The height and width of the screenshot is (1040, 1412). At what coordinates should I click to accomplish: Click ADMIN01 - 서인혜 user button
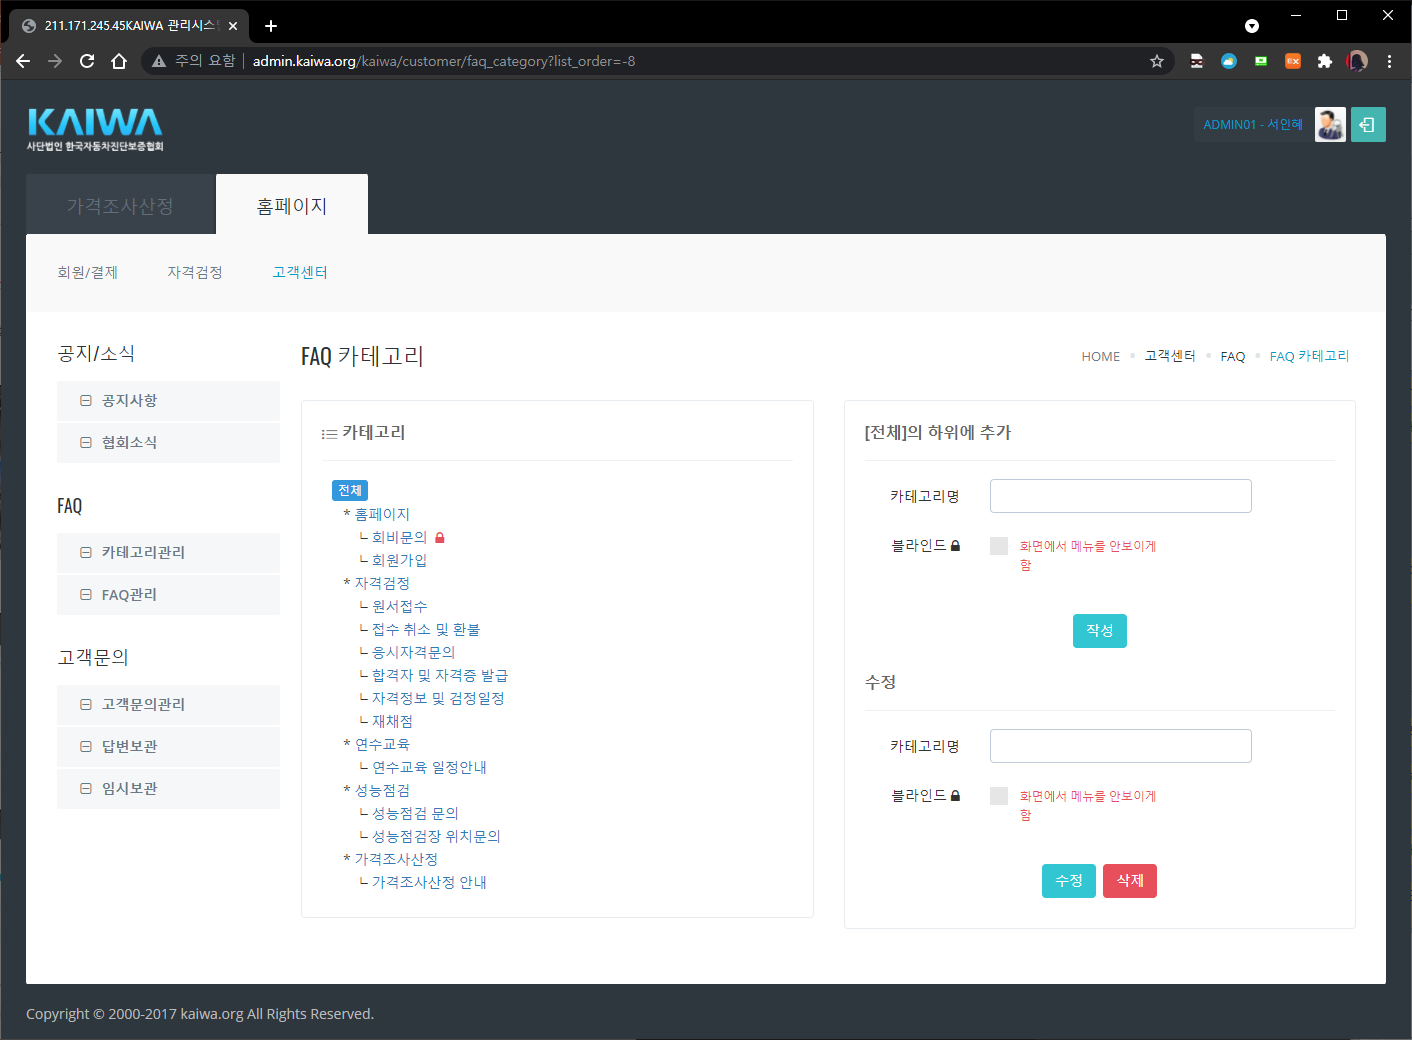(x=1253, y=125)
